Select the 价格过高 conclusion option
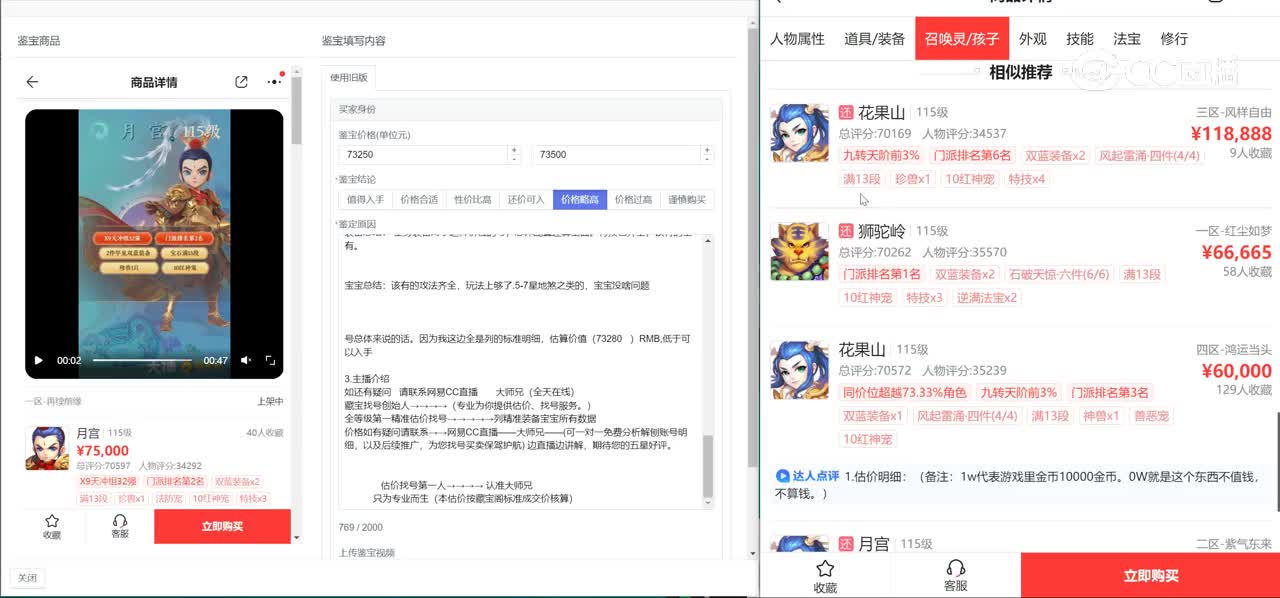Viewport: 1280px width, 598px height. [633, 199]
